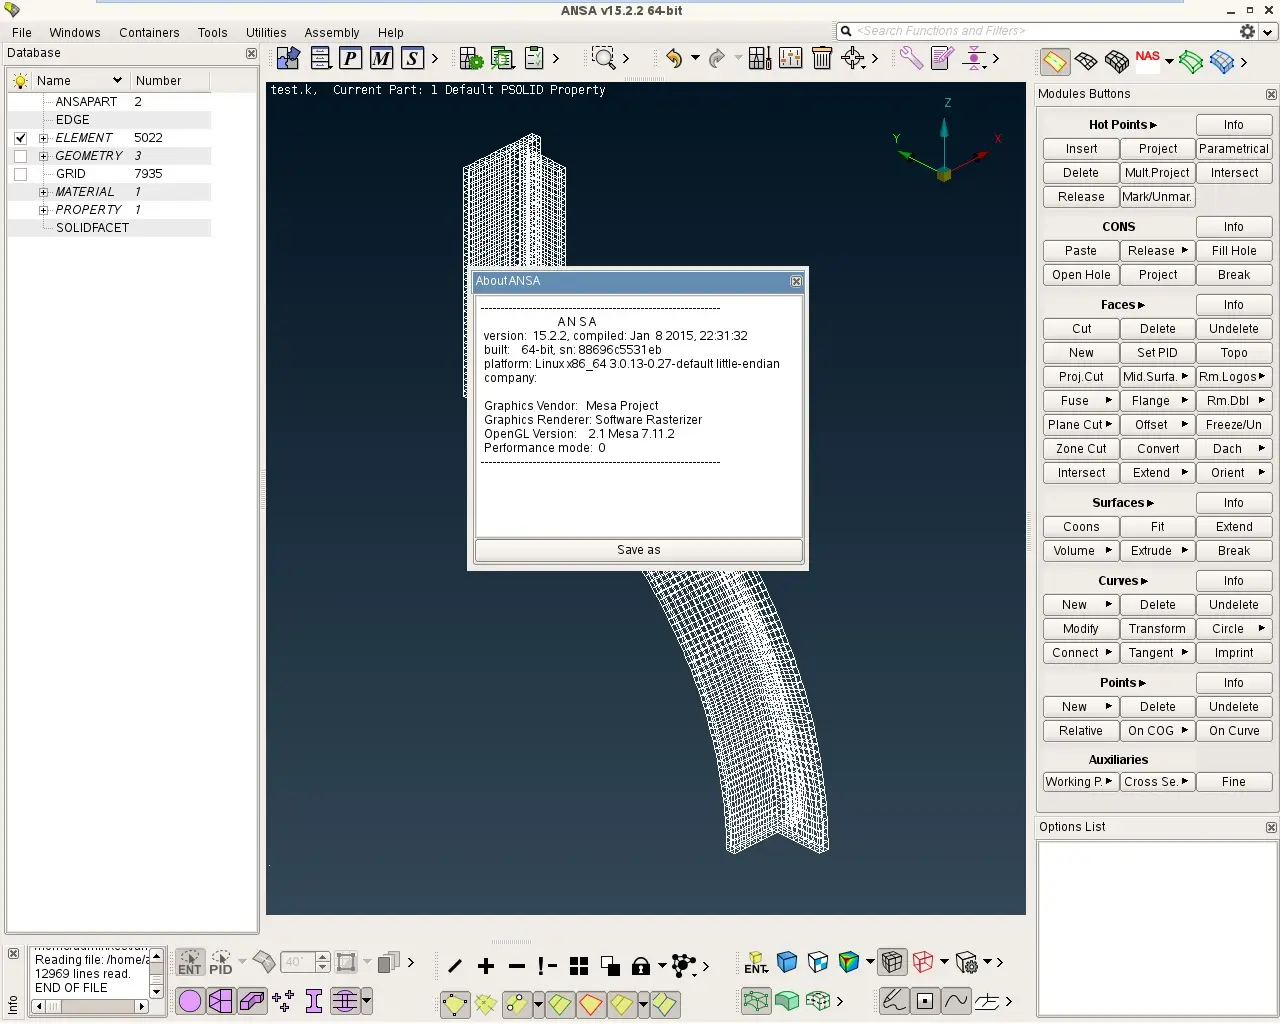Click the On Curve points button
This screenshot has height=1024, width=1280.
pyautogui.click(x=1234, y=731)
